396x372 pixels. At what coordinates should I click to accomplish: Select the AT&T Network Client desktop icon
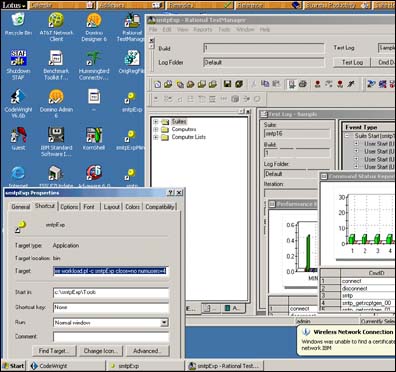(x=56, y=27)
